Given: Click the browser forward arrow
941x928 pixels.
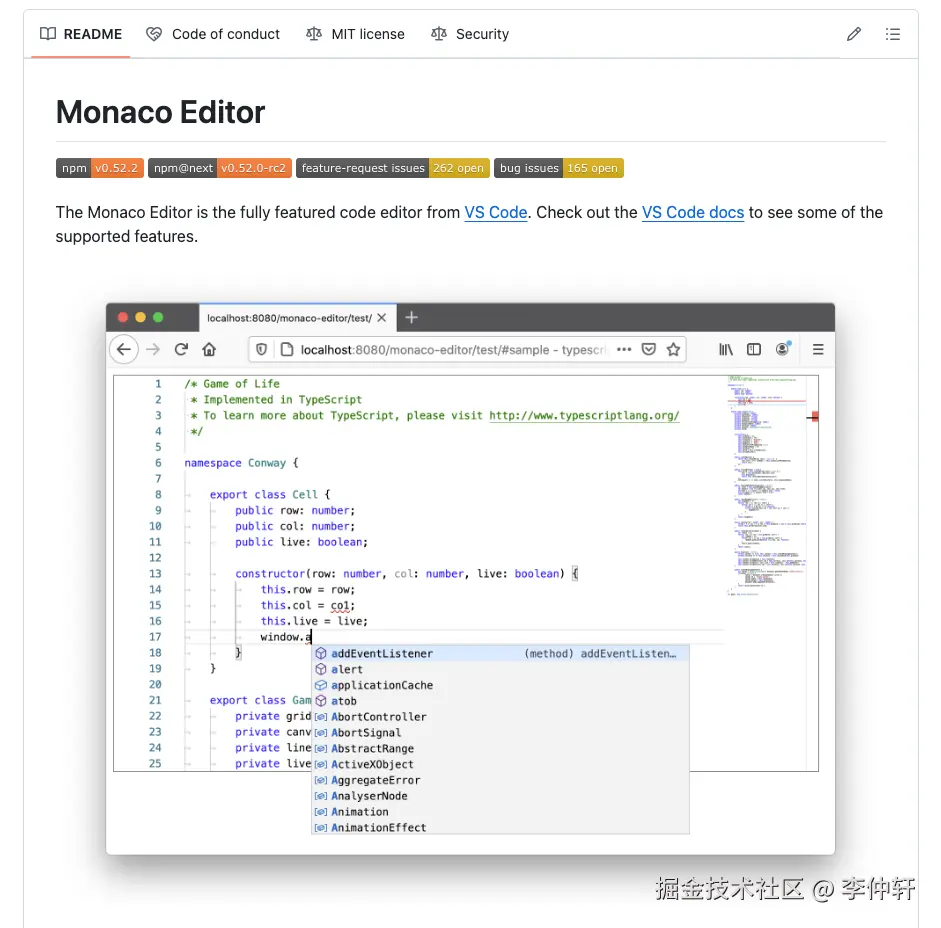Looking at the screenshot, I should (x=153, y=349).
